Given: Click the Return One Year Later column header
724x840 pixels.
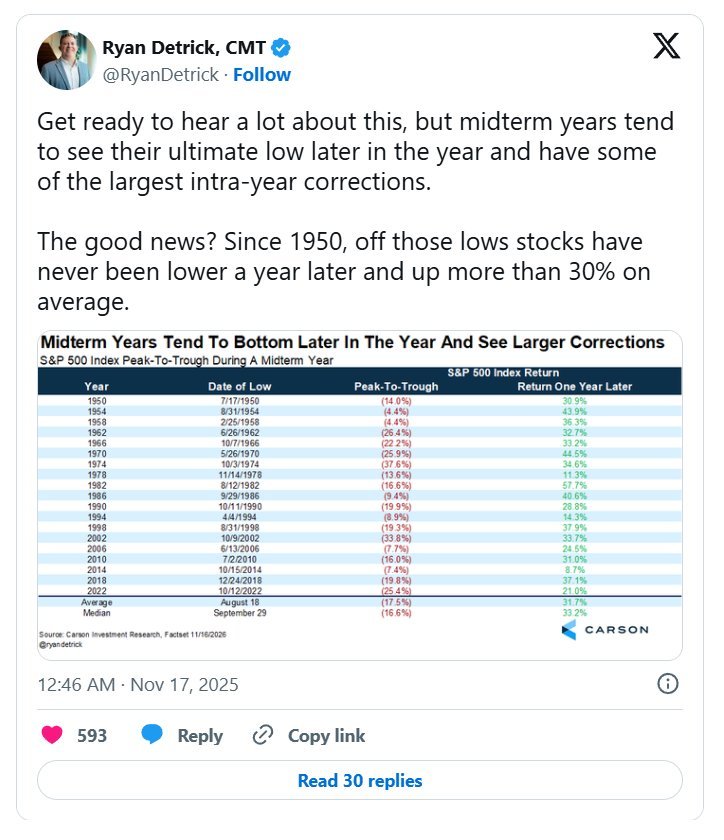Looking at the screenshot, I should (x=574, y=386).
